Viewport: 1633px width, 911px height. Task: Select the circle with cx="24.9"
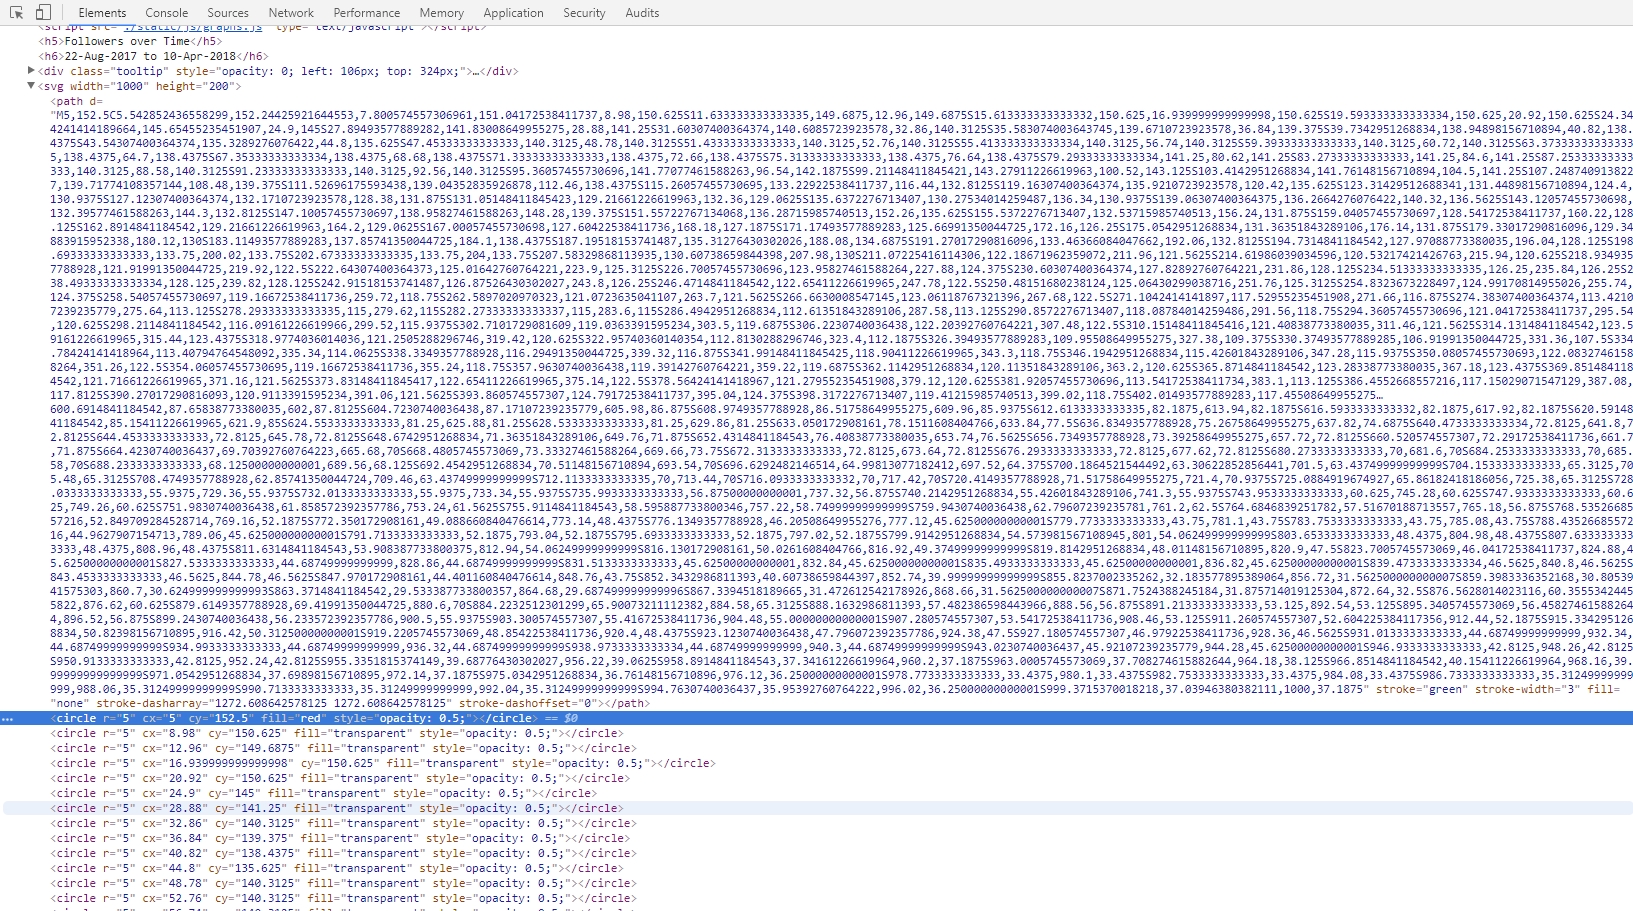pos(324,793)
